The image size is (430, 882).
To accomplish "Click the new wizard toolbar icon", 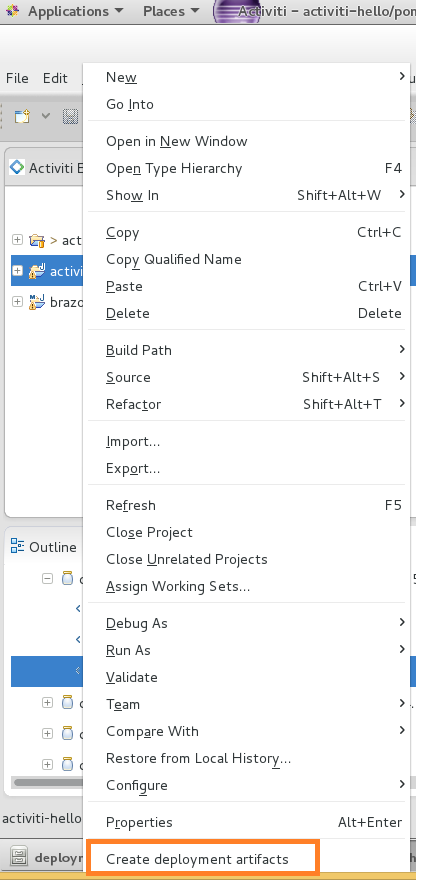I will (22, 116).
